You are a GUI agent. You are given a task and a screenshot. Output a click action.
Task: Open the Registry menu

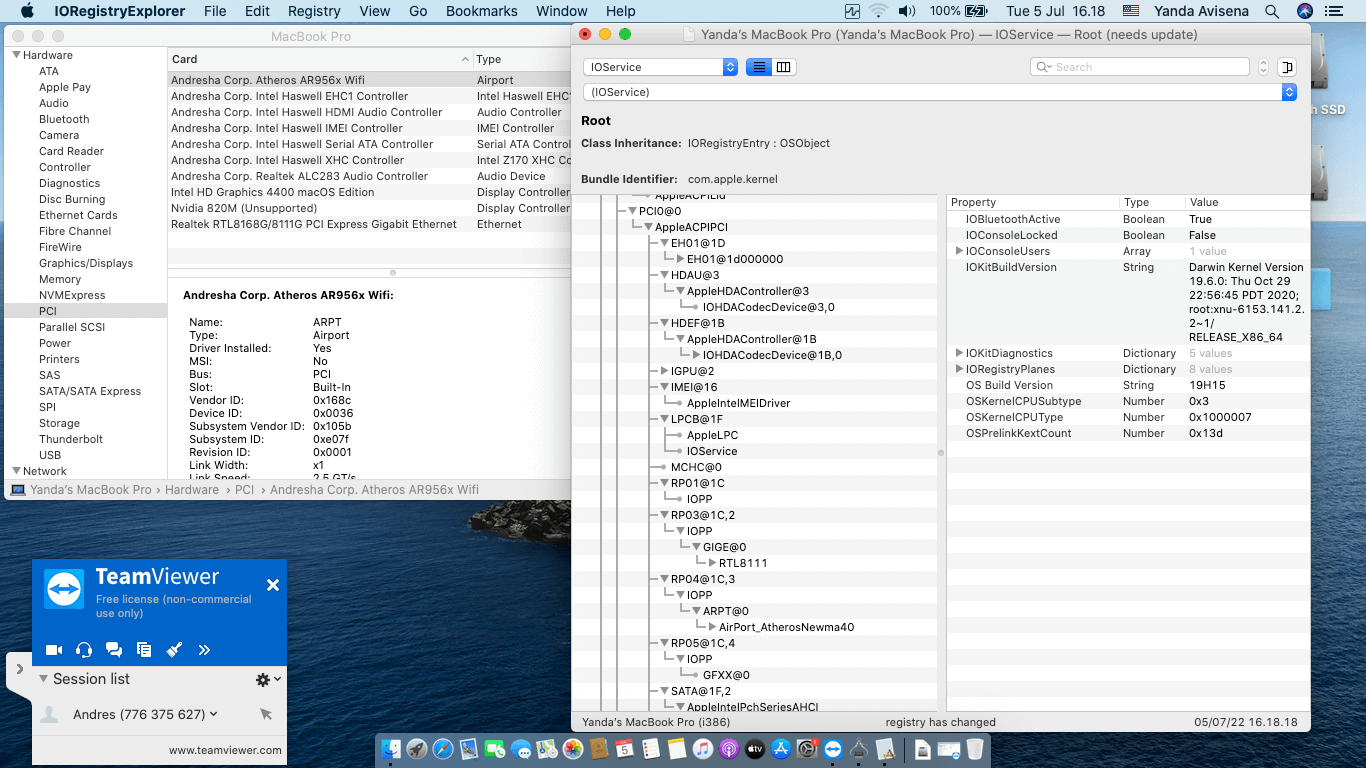coord(314,11)
